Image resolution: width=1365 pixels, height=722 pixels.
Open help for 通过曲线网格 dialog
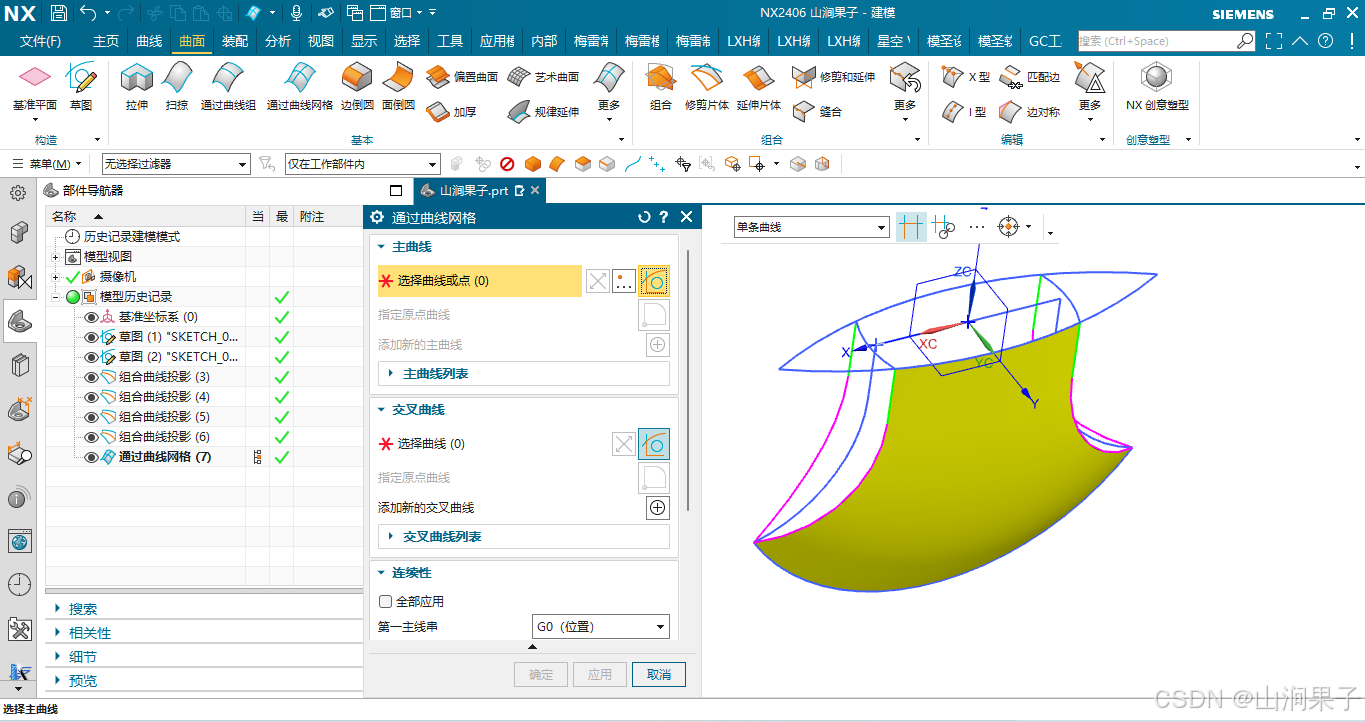click(664, 217)
